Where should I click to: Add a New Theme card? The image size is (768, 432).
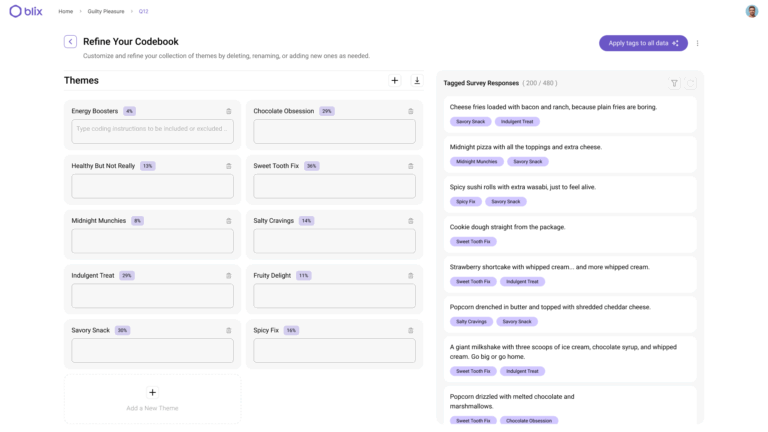152,398
